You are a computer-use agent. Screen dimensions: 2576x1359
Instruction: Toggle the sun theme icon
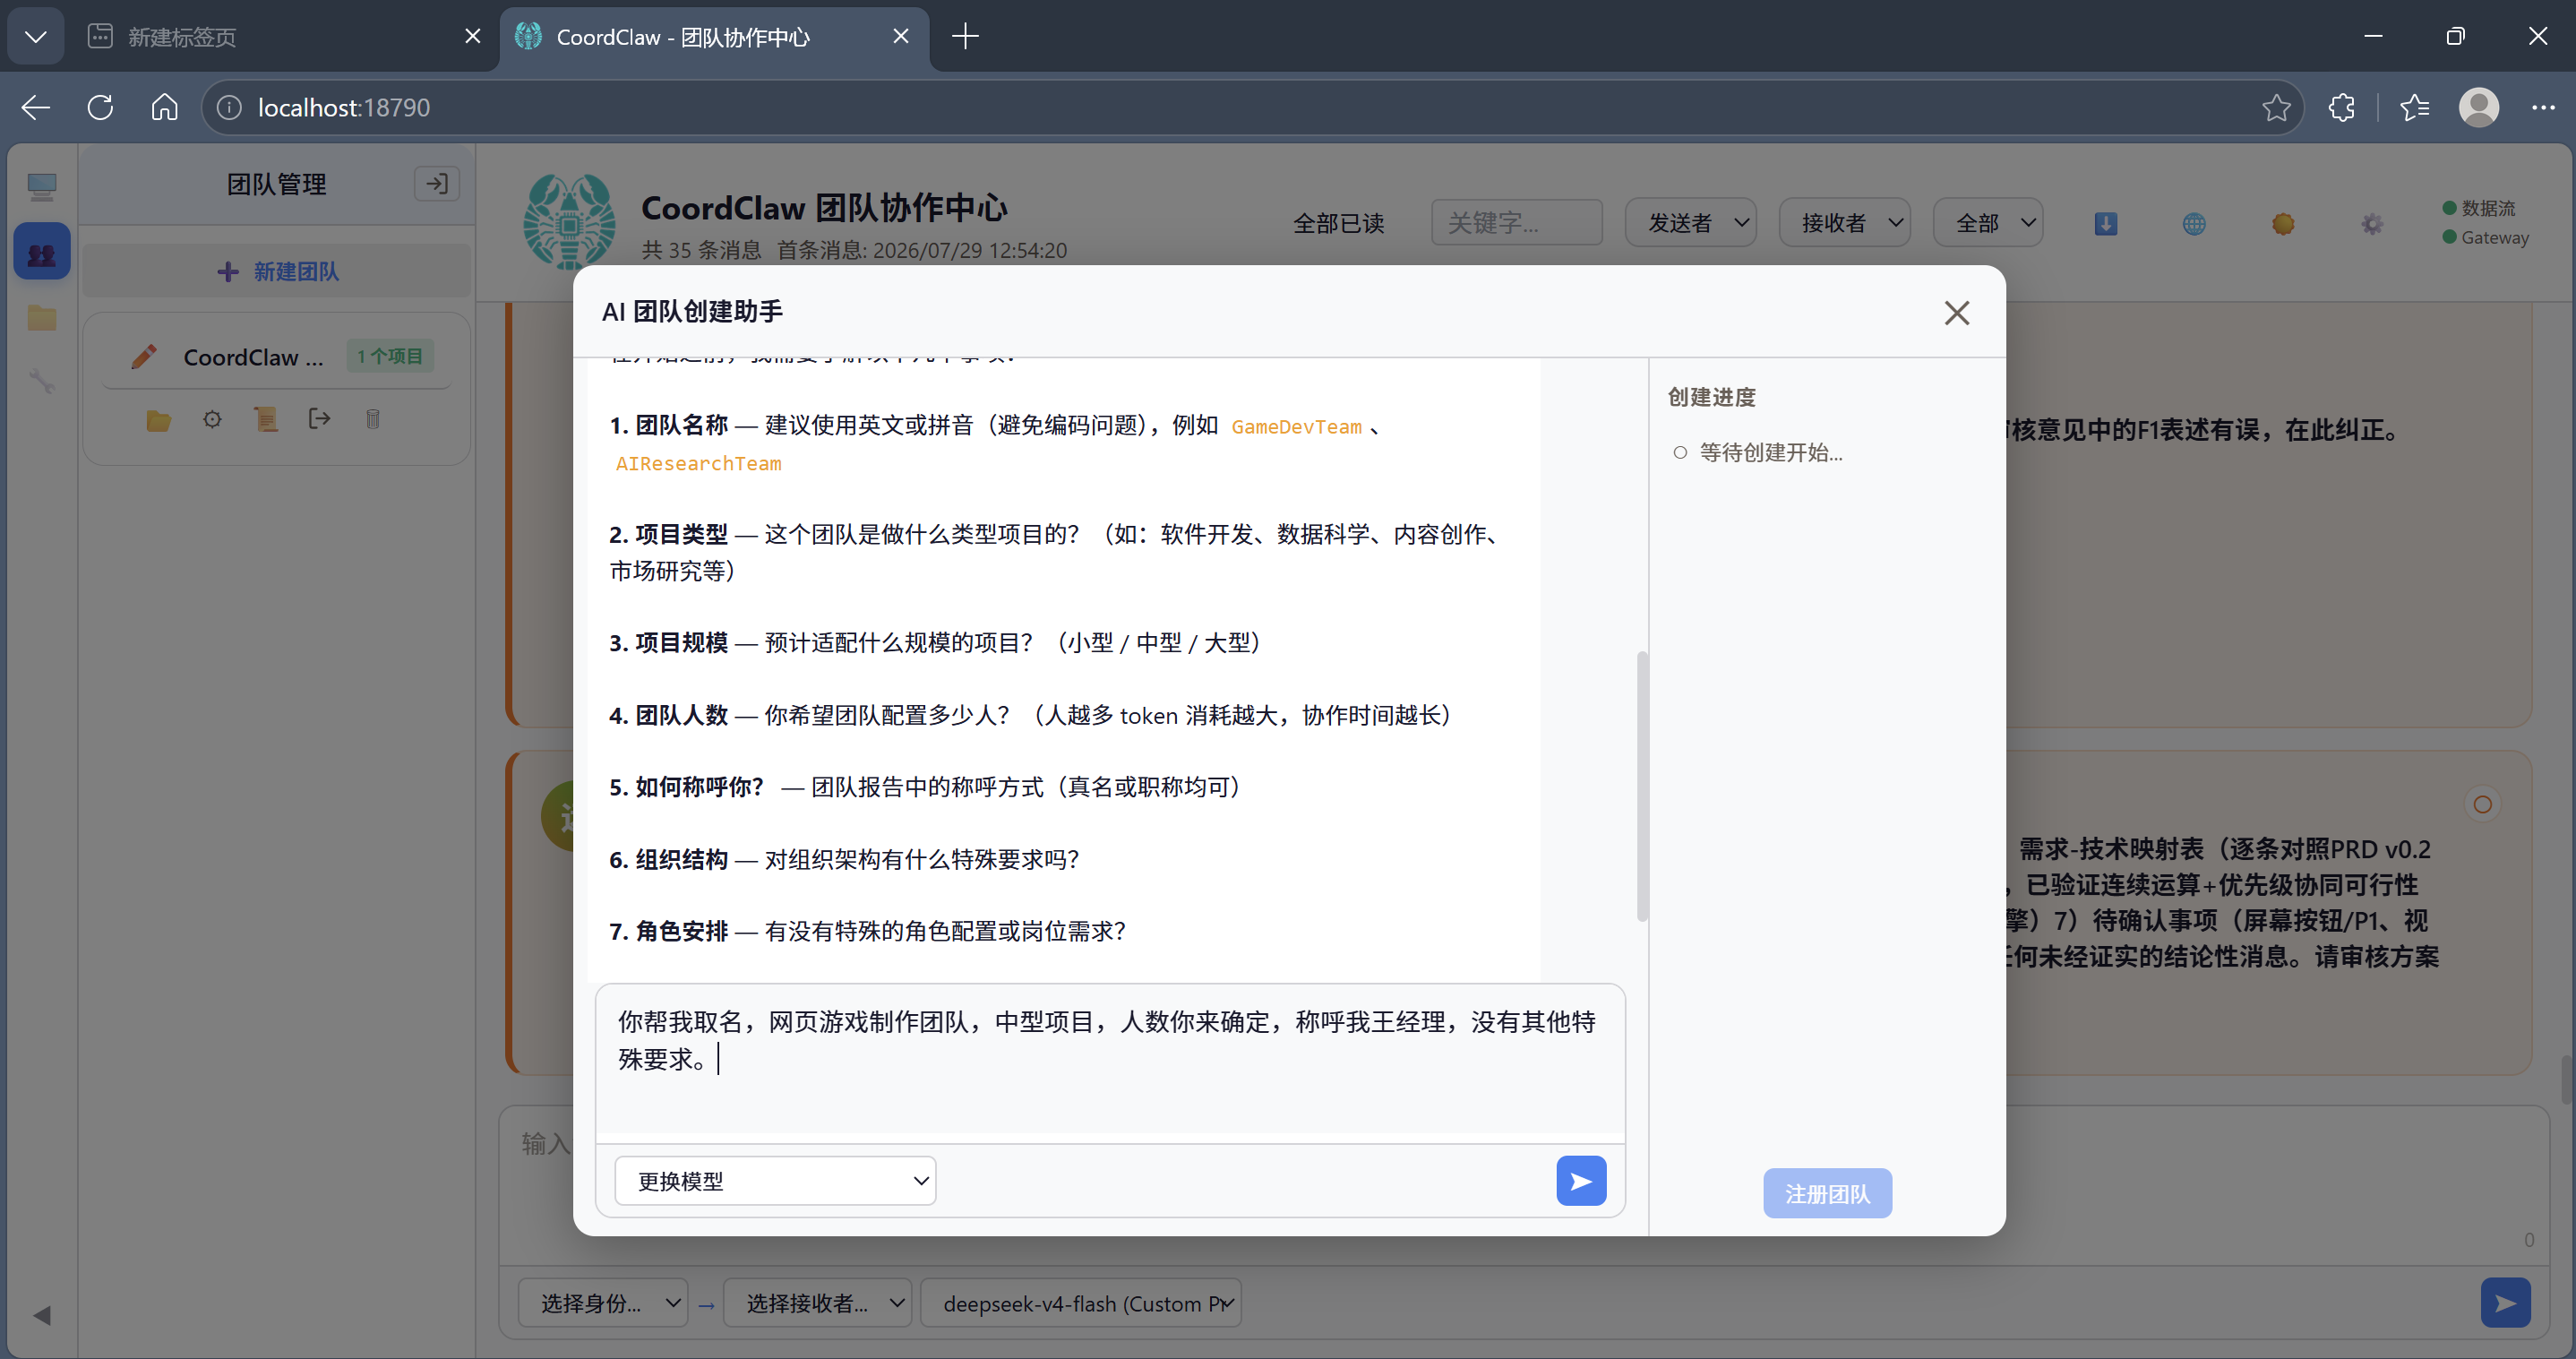pos(2283,224)
